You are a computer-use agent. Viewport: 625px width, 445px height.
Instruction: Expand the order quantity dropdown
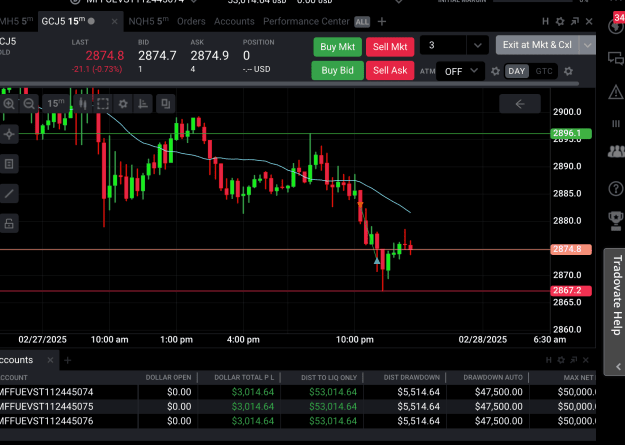pos(478,45)
